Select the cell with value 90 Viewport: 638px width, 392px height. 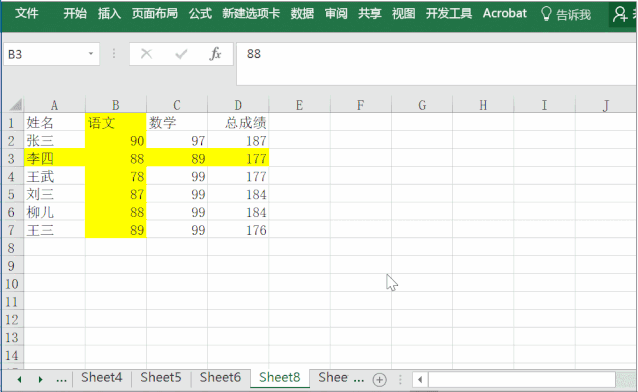point(116,140)
